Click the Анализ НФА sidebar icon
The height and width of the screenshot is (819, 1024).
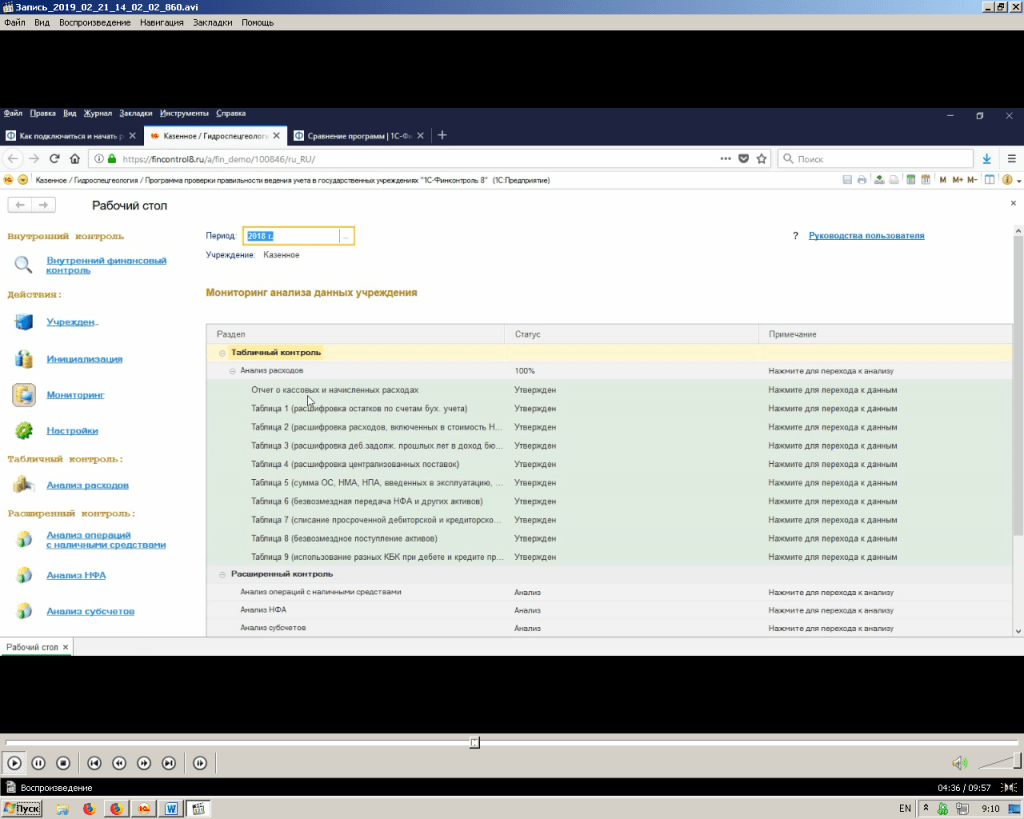click(x=24, y=576)
